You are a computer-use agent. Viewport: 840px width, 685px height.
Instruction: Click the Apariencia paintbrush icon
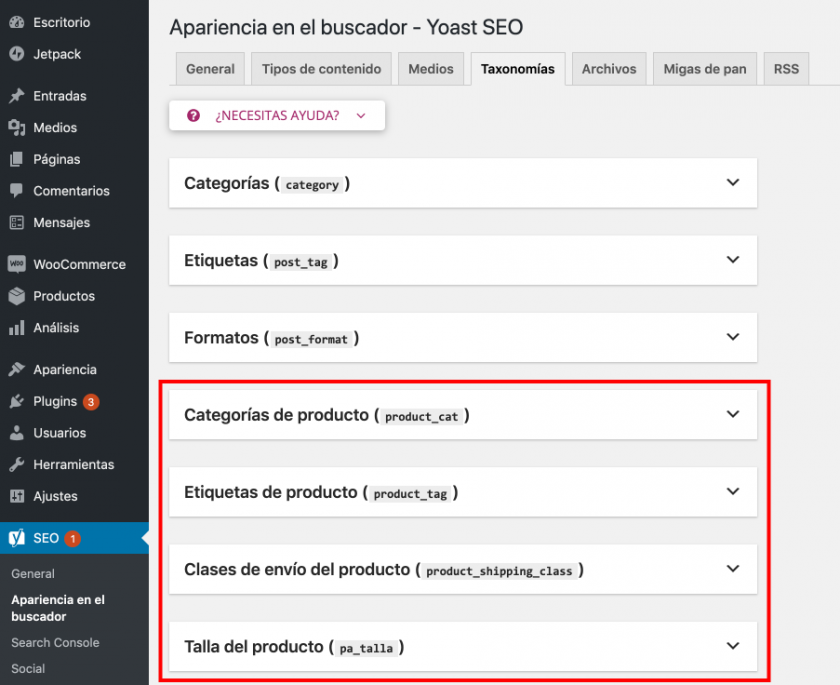coord(17,370)
